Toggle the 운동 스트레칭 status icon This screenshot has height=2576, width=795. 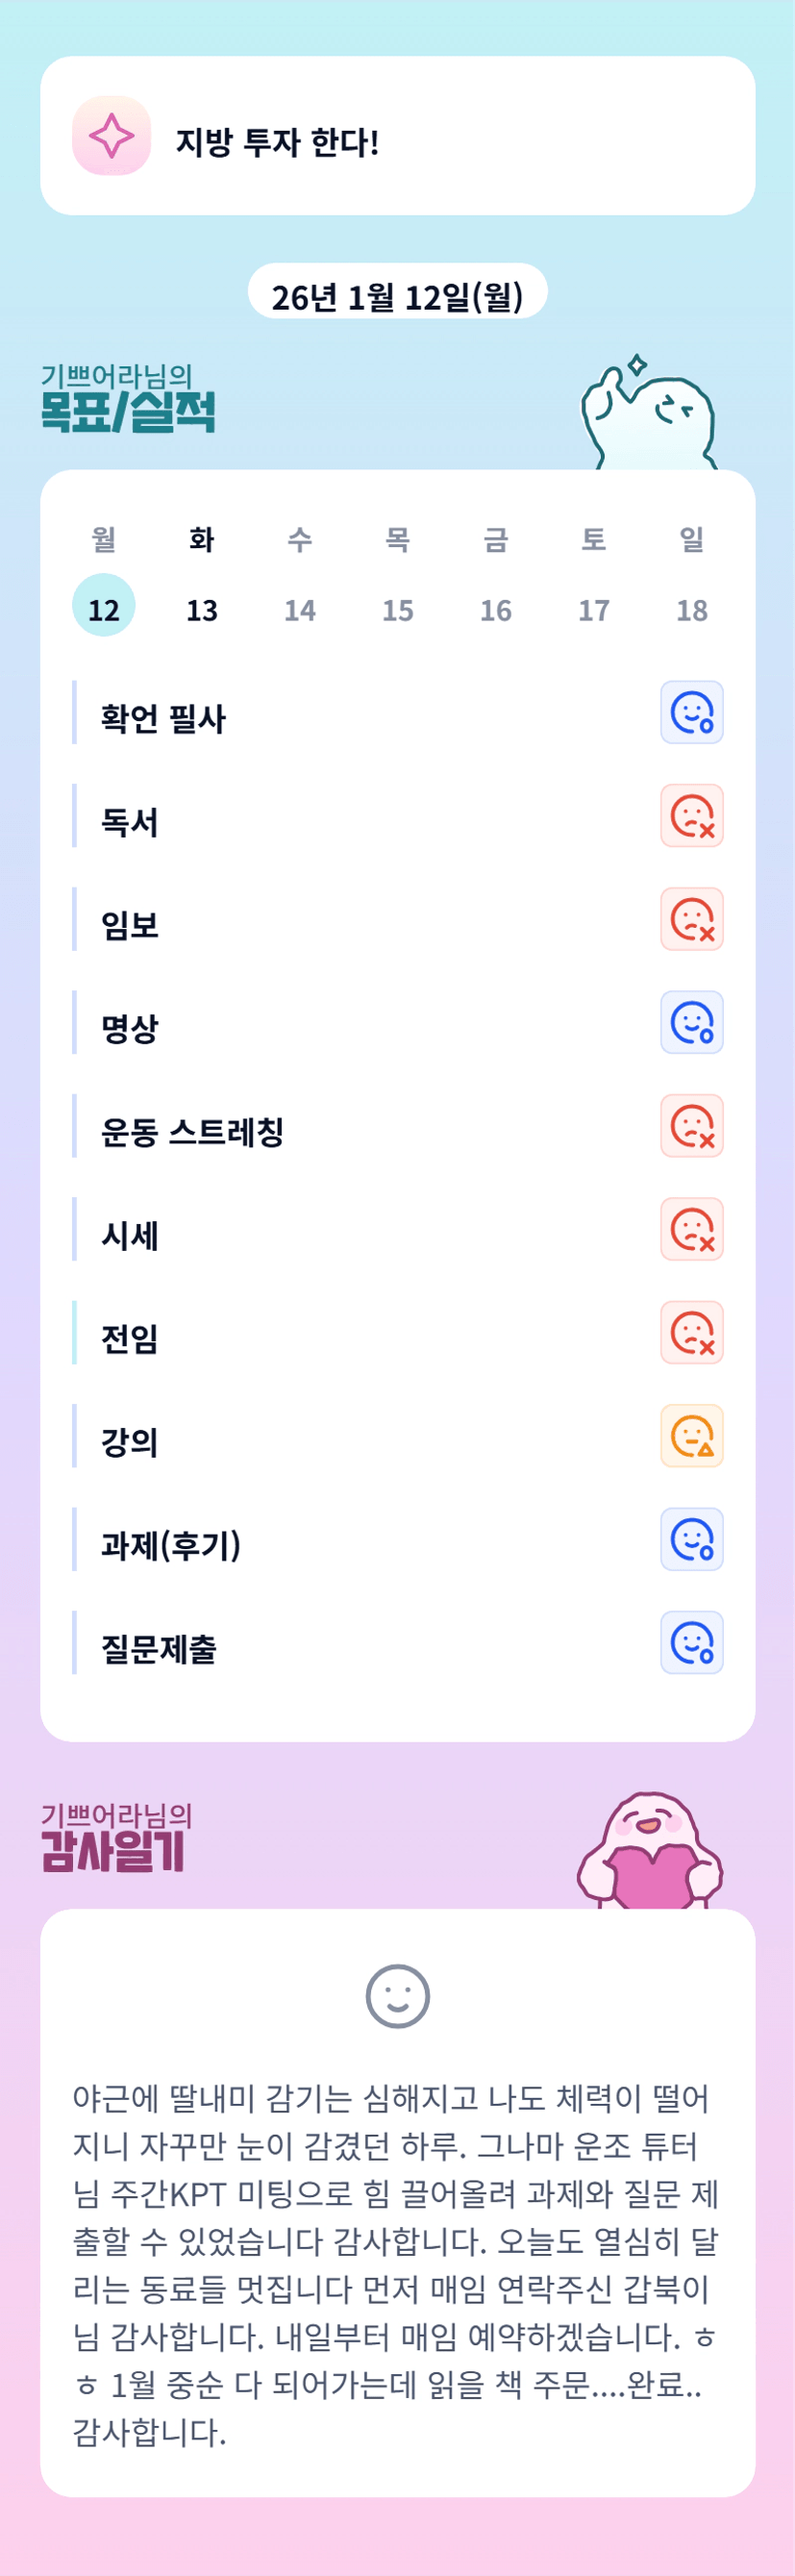pos(691,1126)
